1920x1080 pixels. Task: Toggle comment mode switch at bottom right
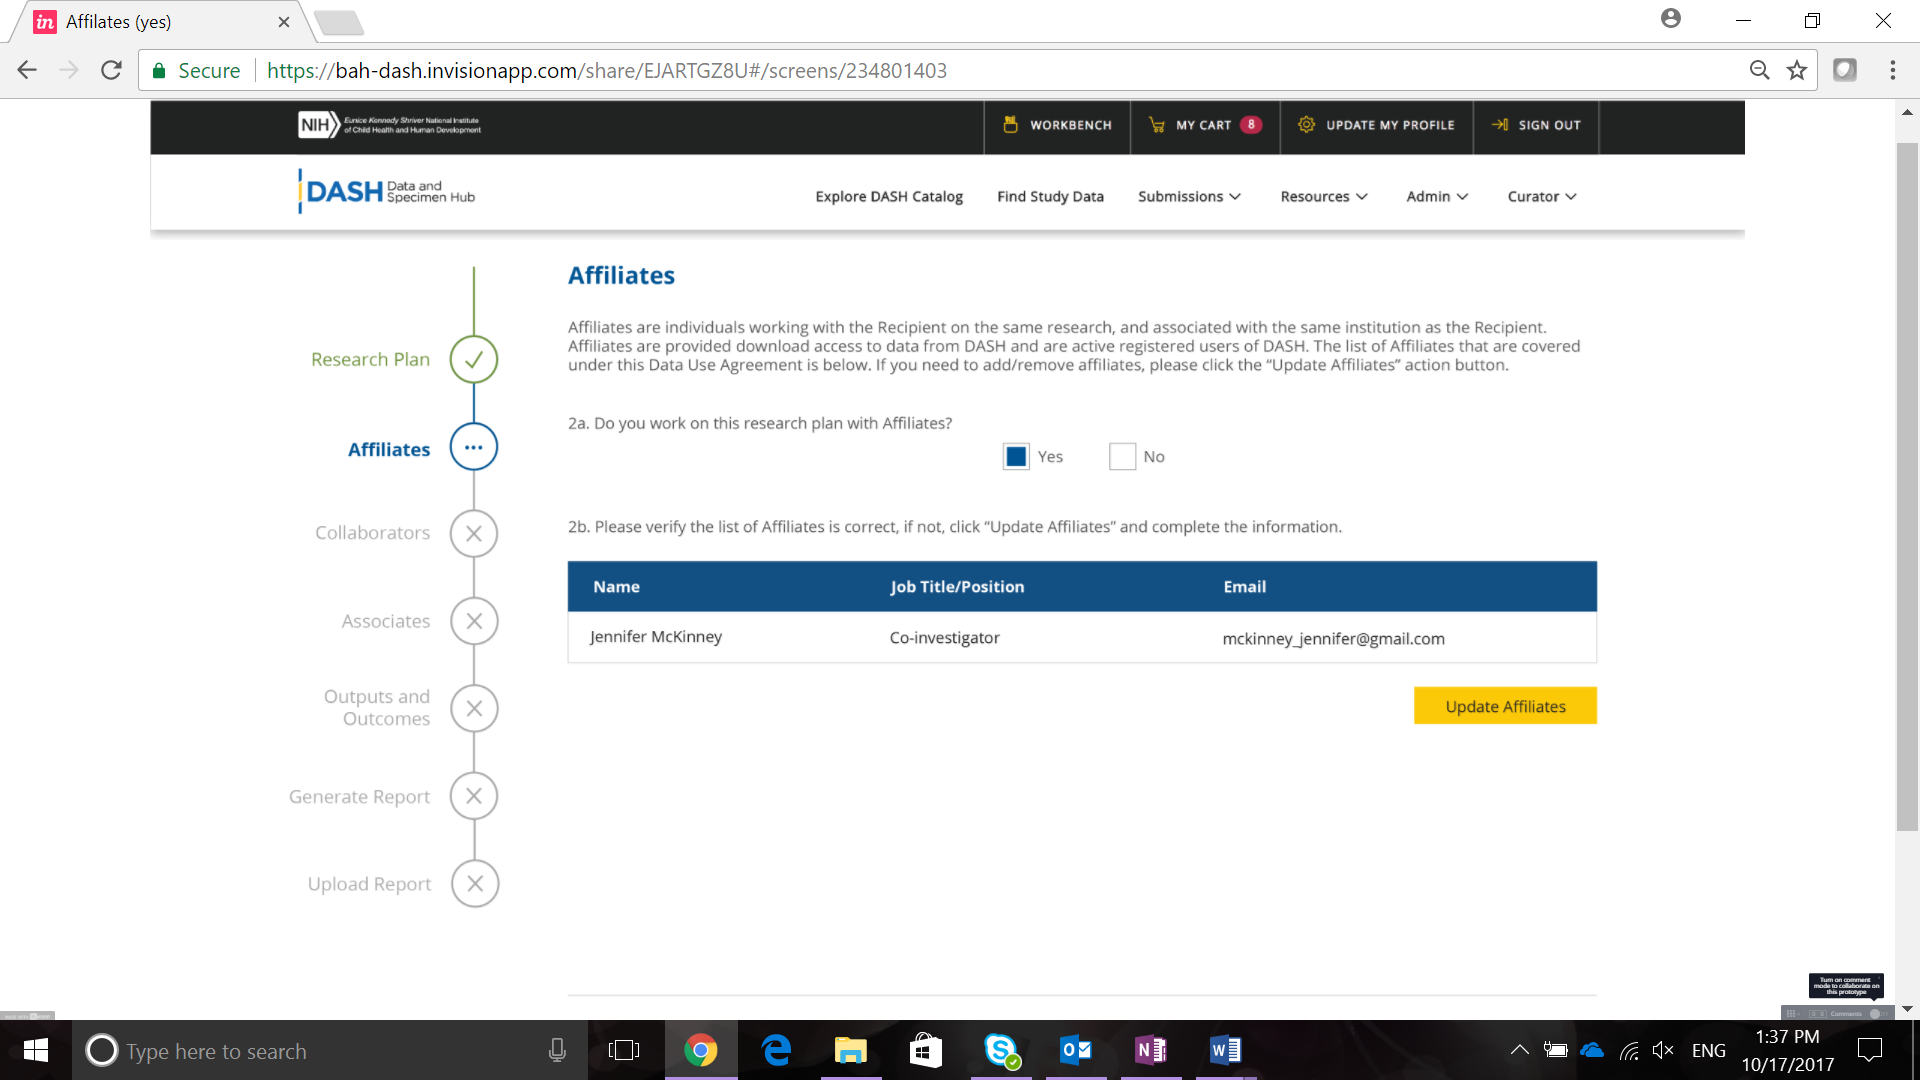click(1877, 1013)
